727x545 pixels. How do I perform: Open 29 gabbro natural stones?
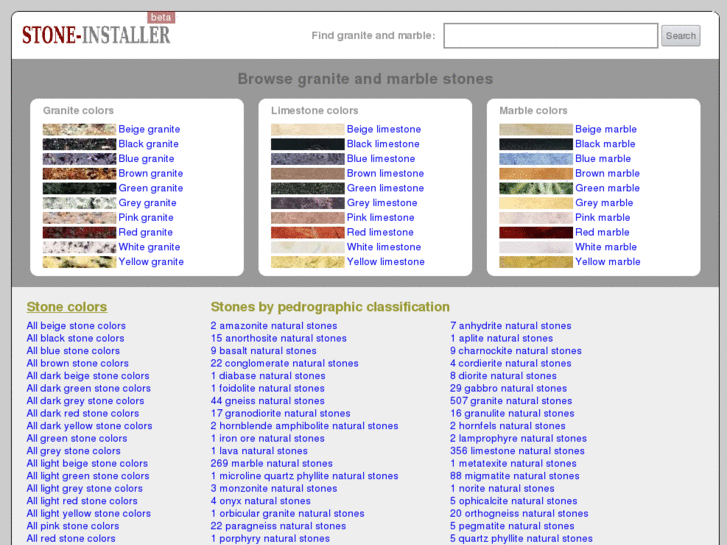click(509, 388)
